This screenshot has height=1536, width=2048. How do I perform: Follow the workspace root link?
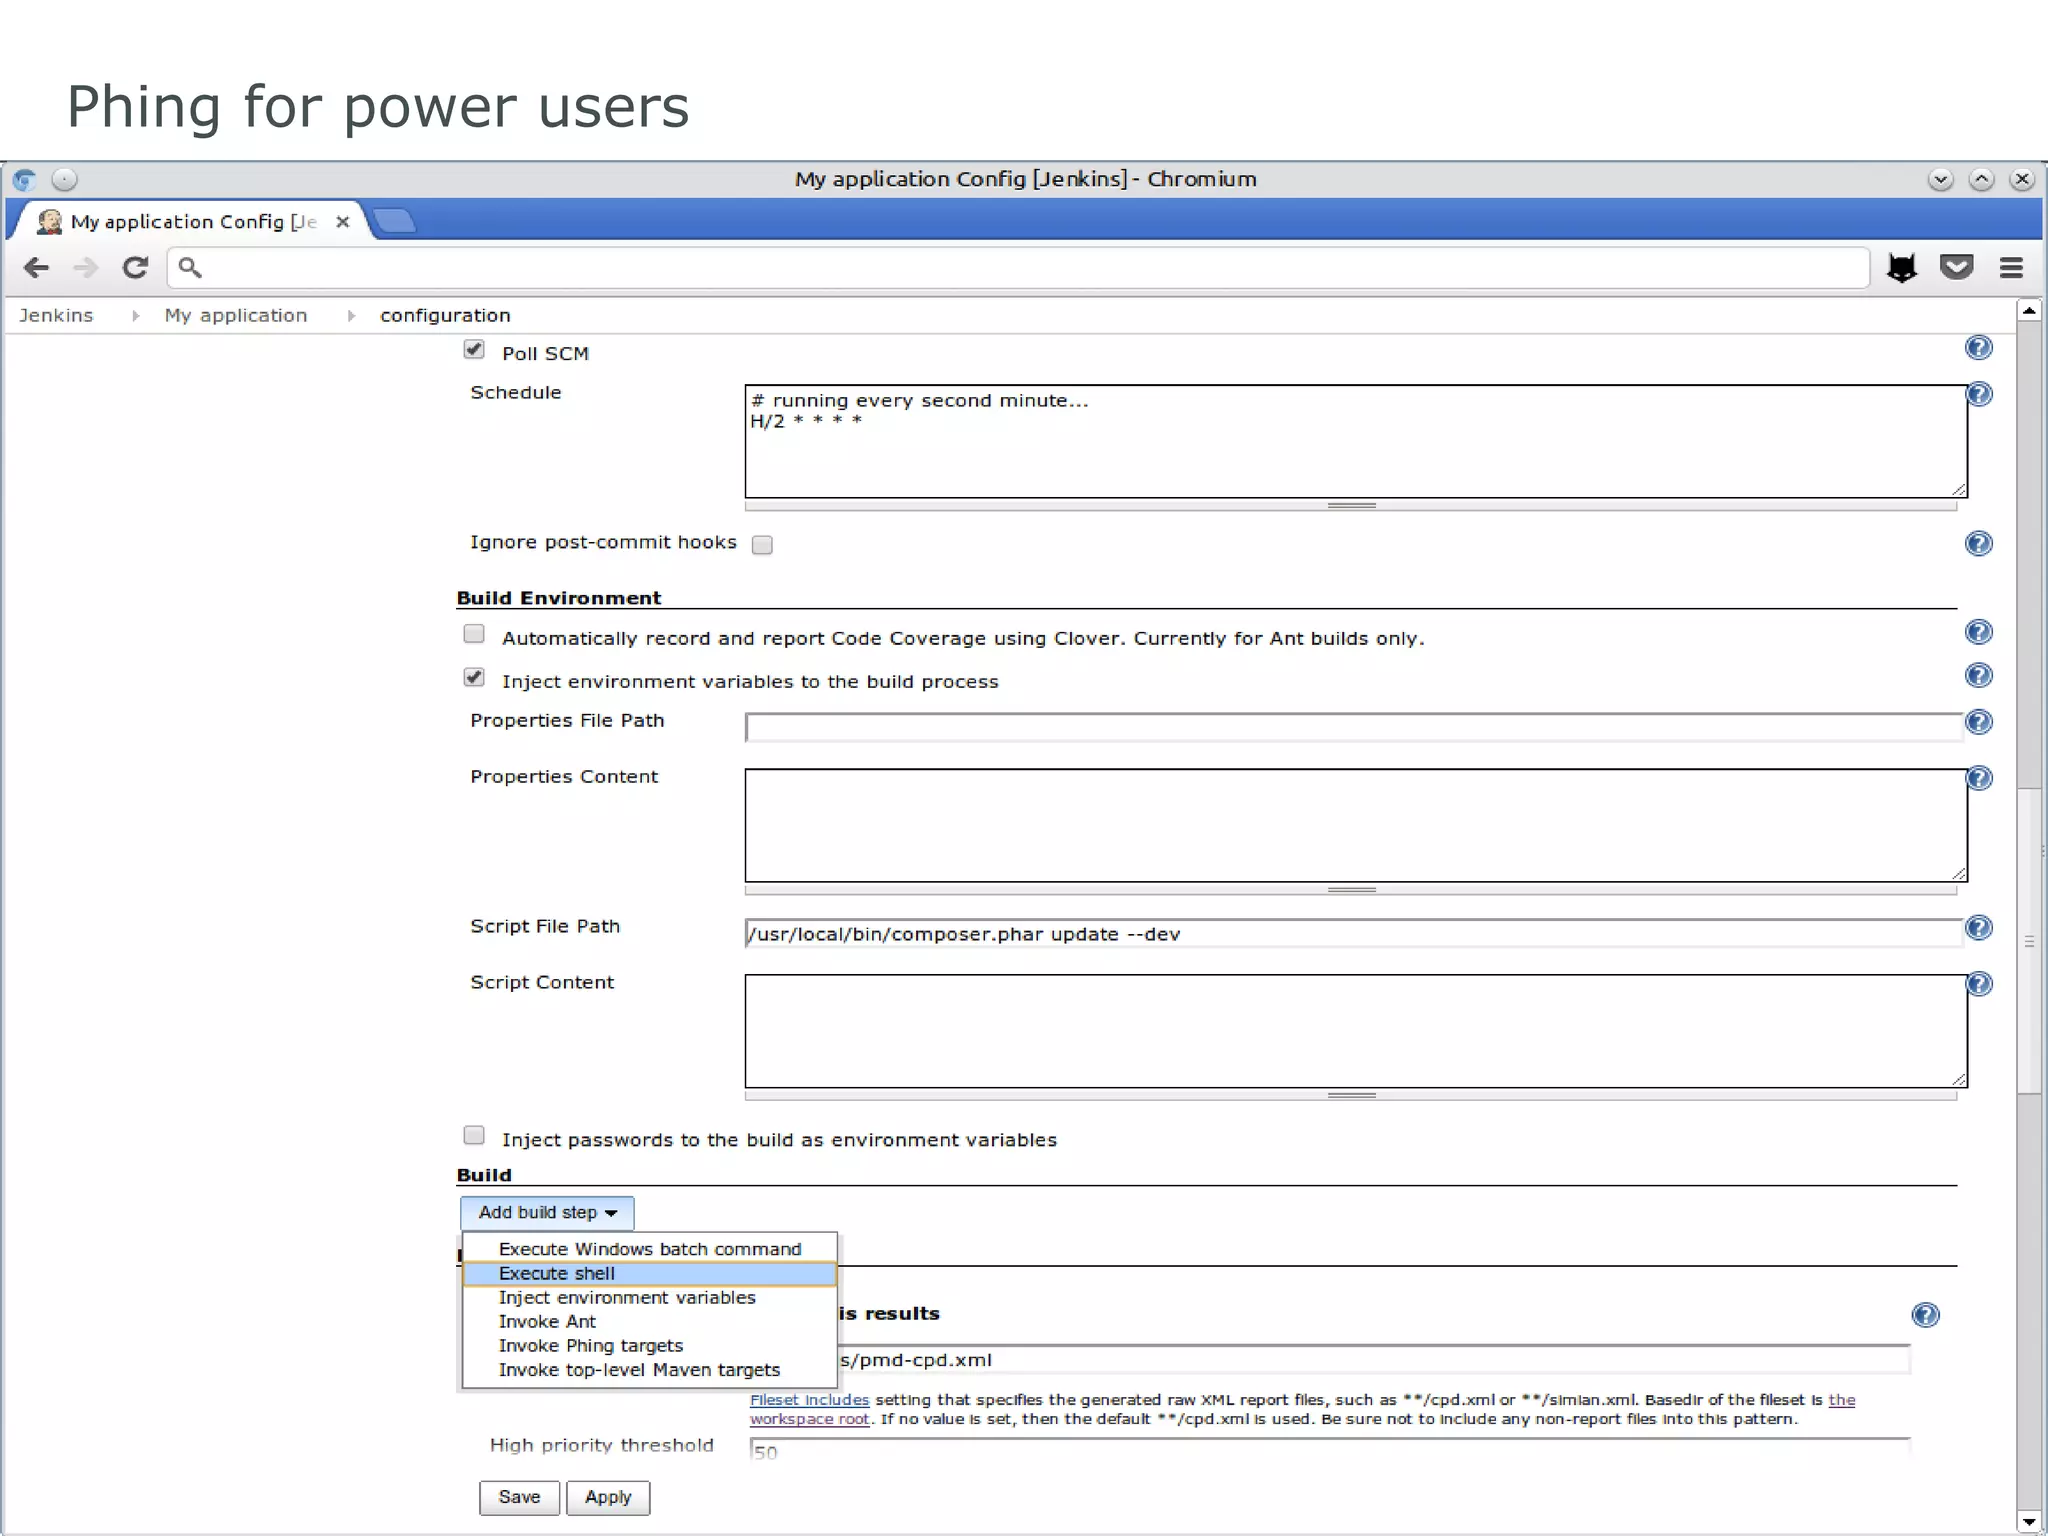(810, 1419)
